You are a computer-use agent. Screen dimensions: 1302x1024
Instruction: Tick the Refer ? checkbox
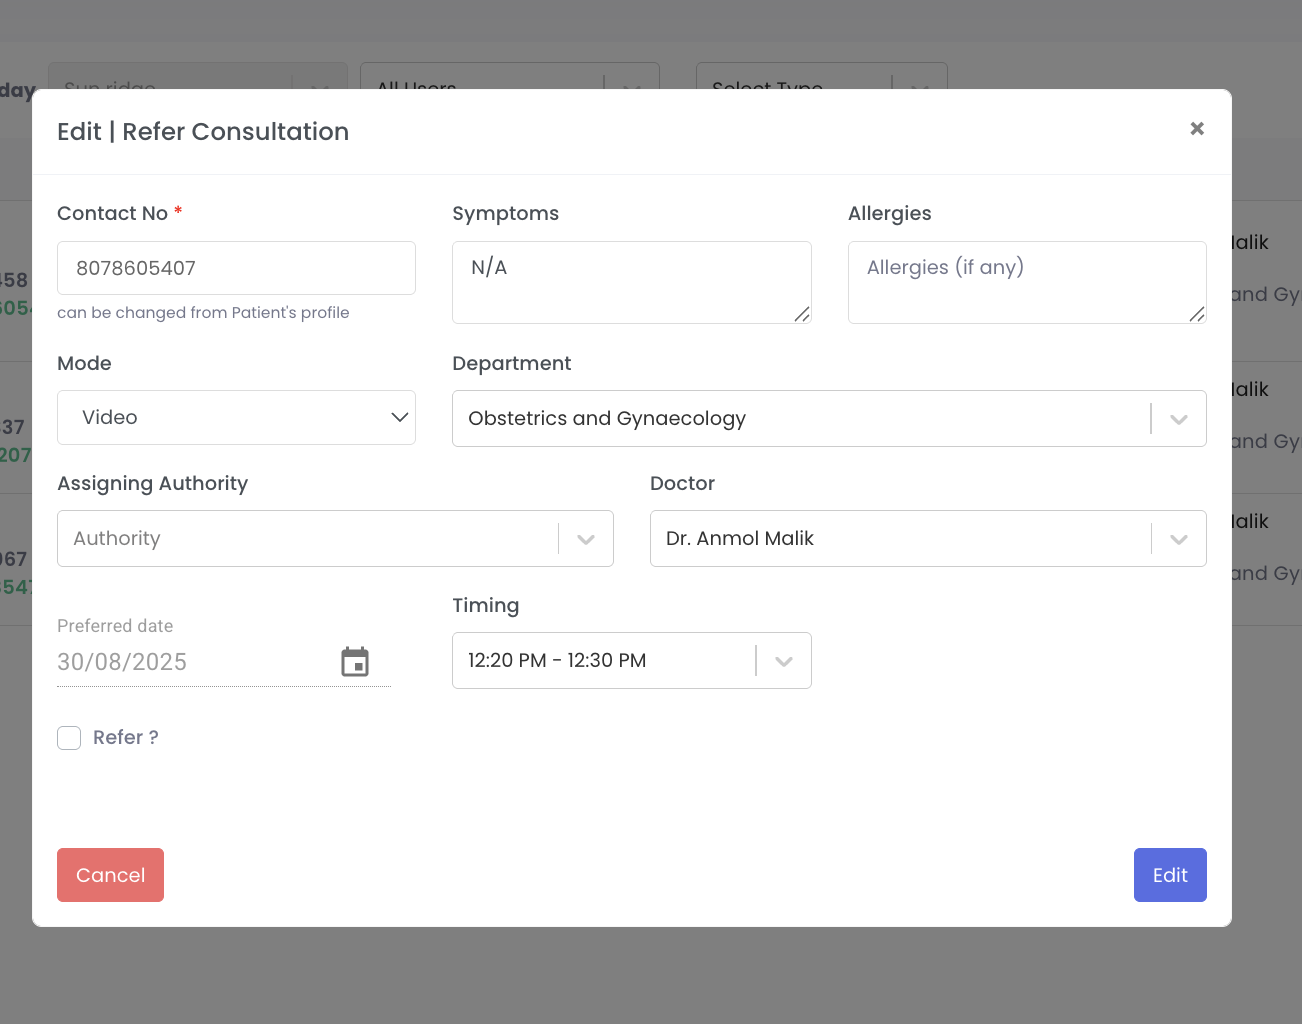[x=69, y=738]
